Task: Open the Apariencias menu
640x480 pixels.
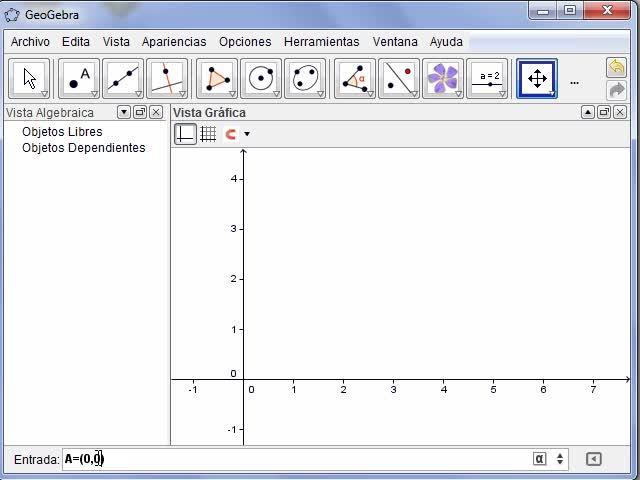Action: (174, 42)
